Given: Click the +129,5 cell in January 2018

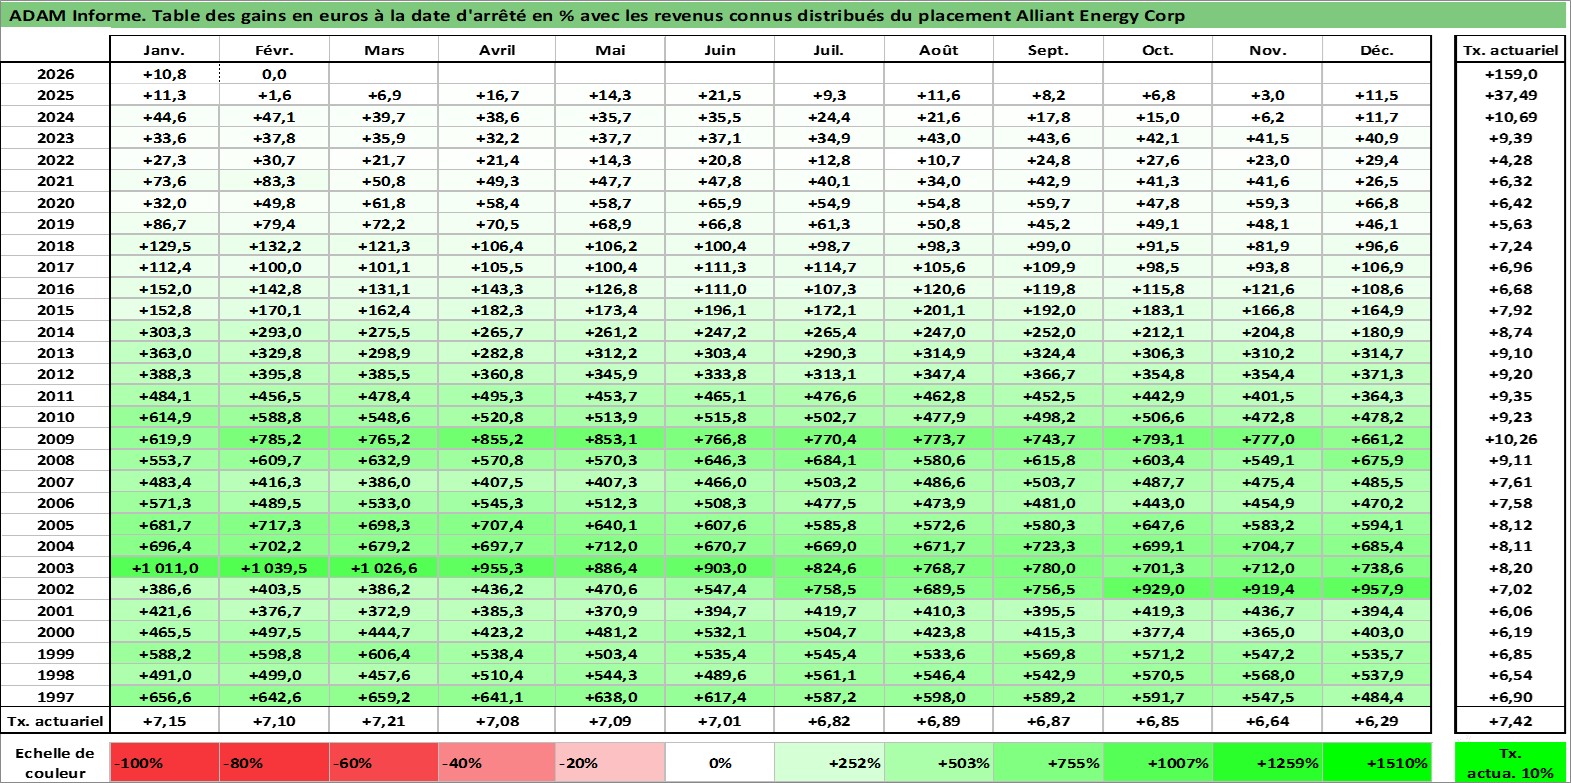Looking at the screenshot, I should coord(164,246).
